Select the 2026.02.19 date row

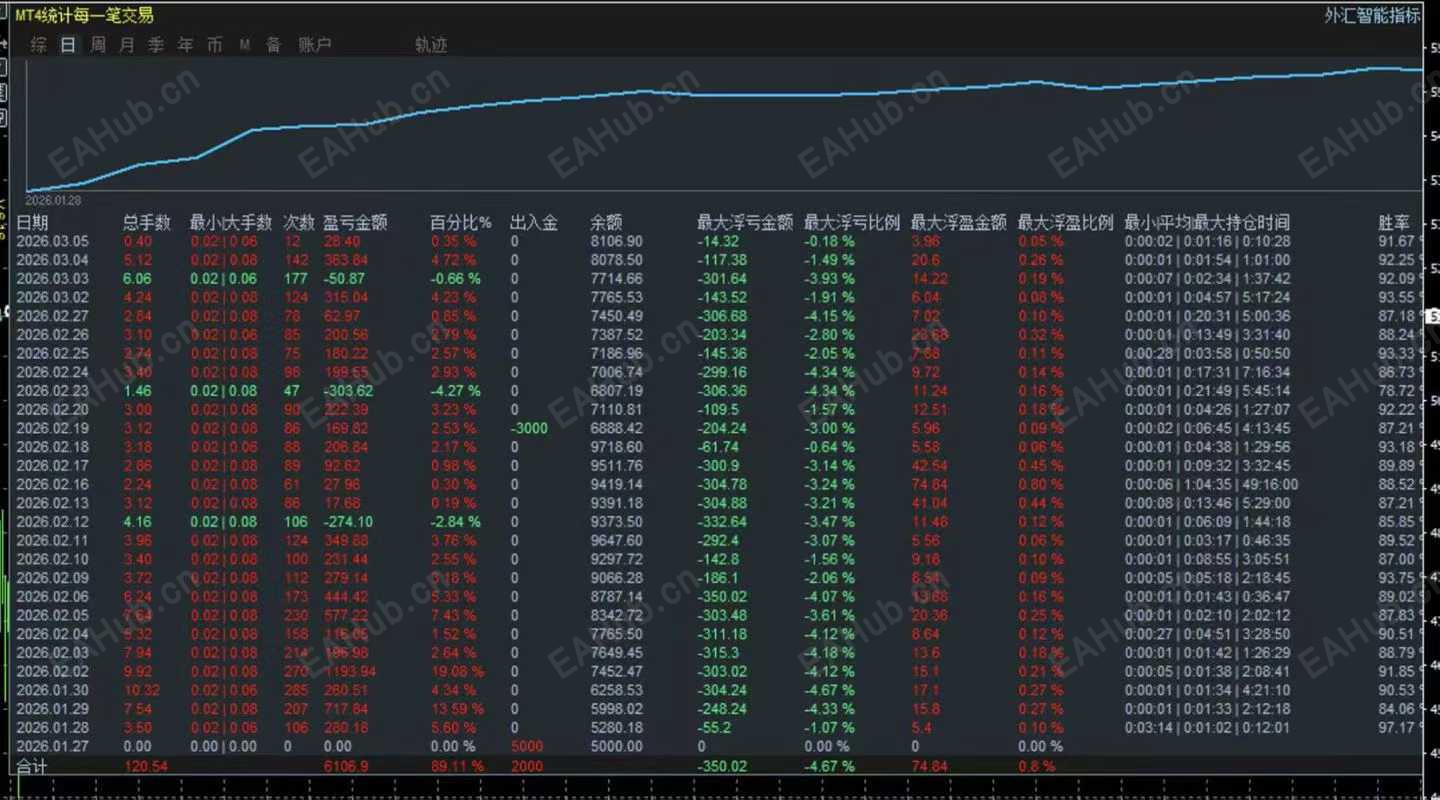coord(52,428)
